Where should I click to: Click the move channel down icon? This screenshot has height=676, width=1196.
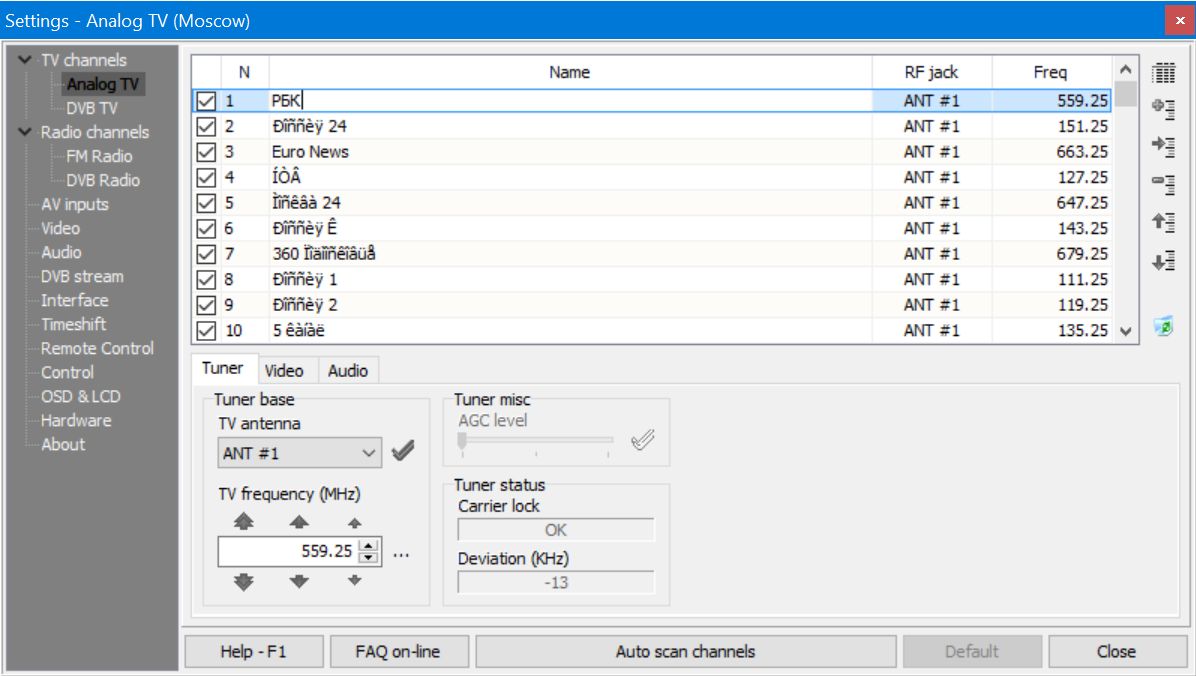coord(1162,262)
